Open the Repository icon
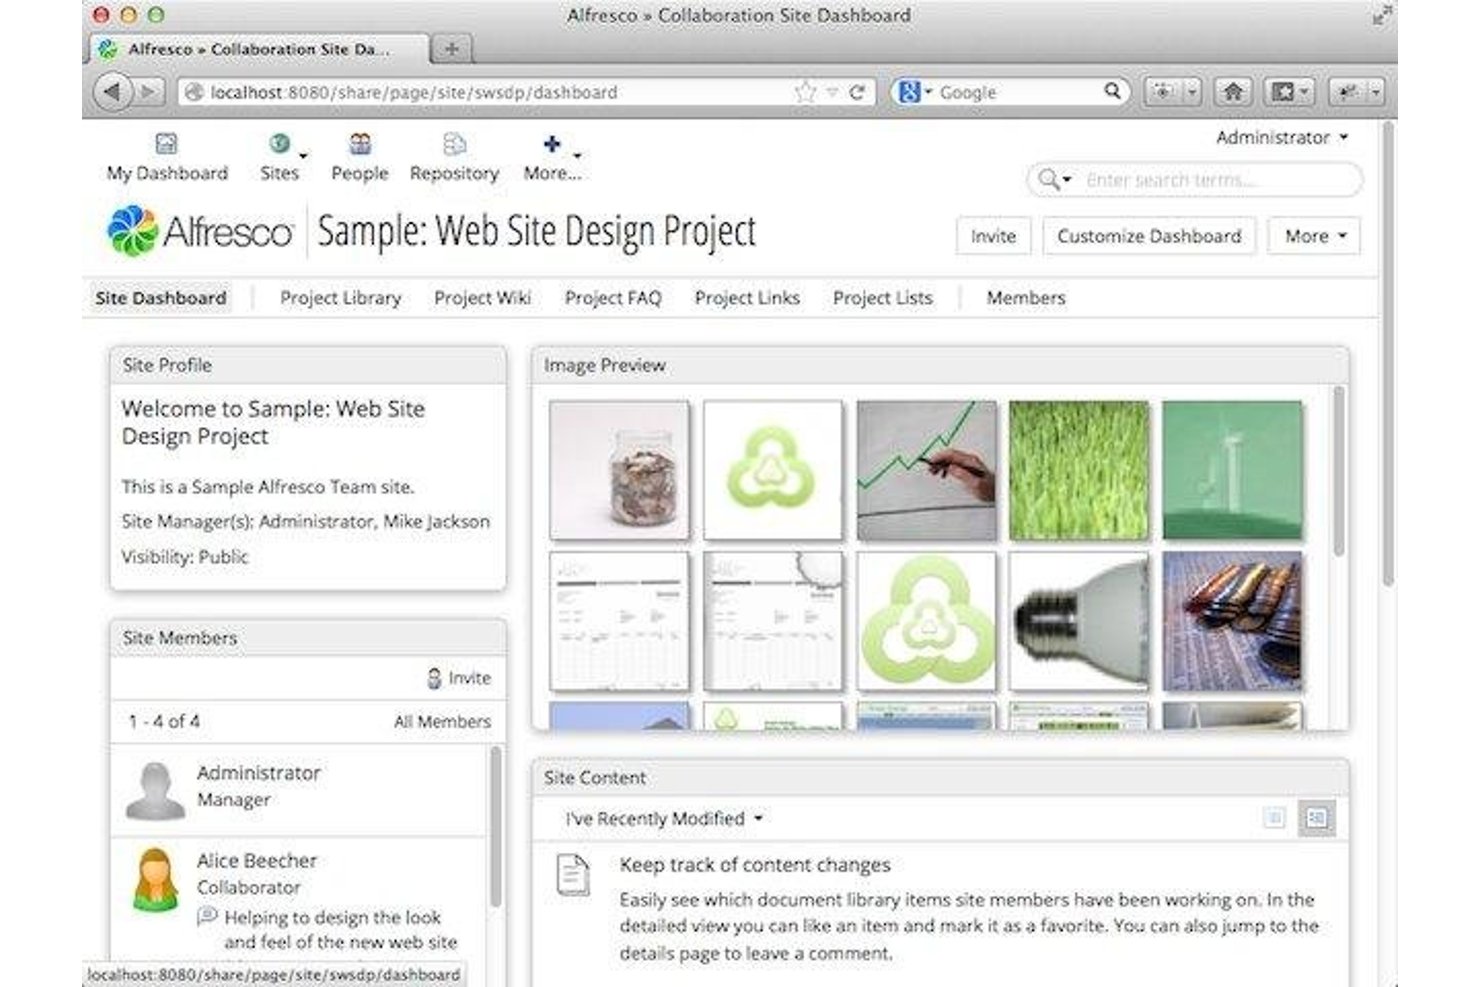Viewport: 1480px width, 987px height. pyautogui.click(x=454, y=143)
